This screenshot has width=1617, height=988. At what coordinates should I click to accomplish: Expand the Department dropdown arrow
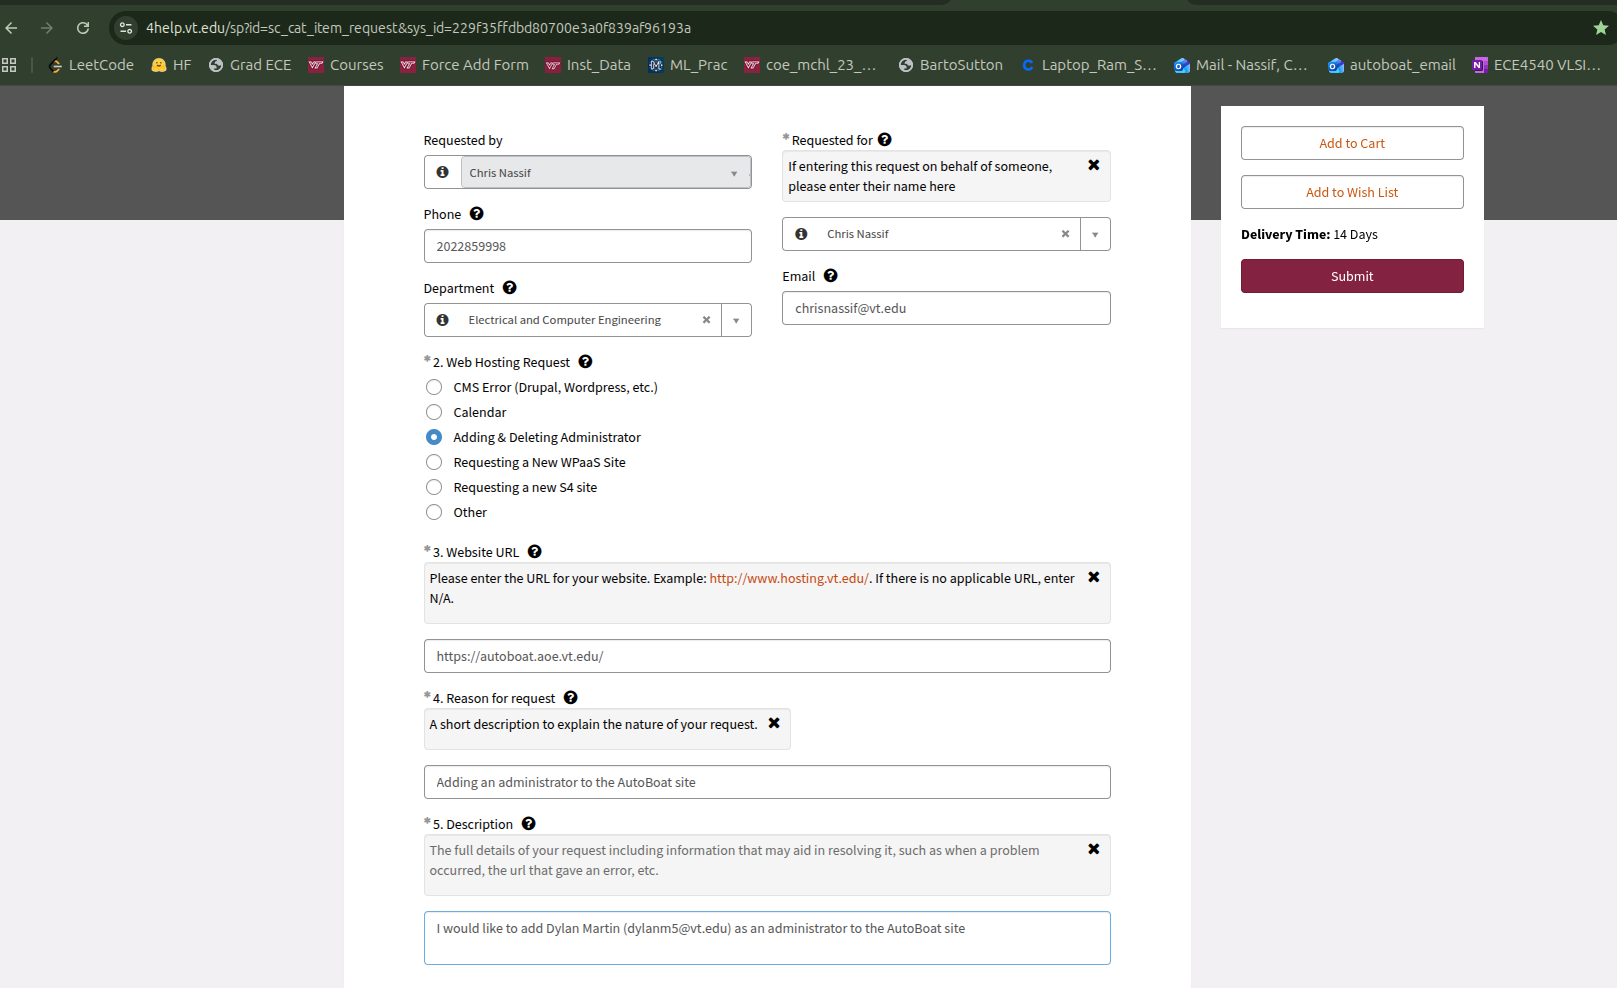click(736, 320)
